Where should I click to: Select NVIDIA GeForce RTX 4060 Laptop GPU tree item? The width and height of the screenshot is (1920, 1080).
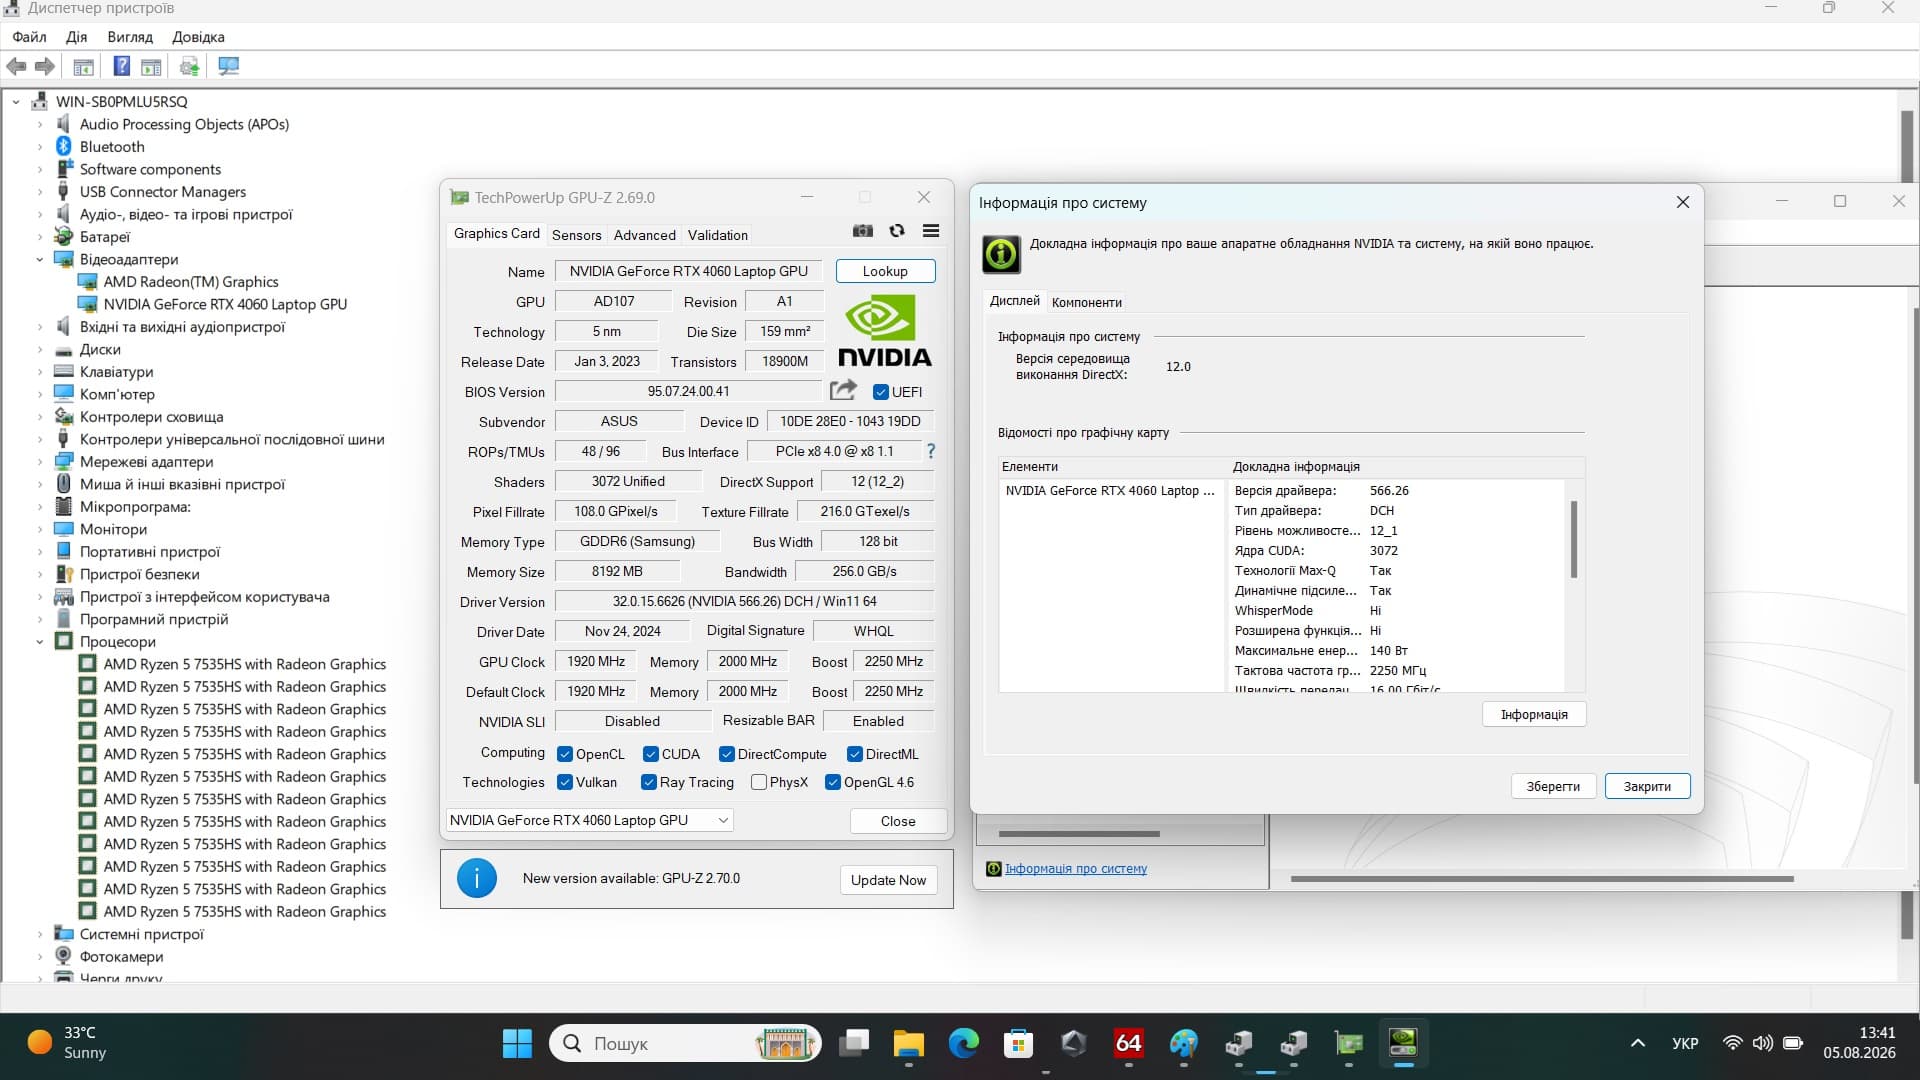point(225,304)
